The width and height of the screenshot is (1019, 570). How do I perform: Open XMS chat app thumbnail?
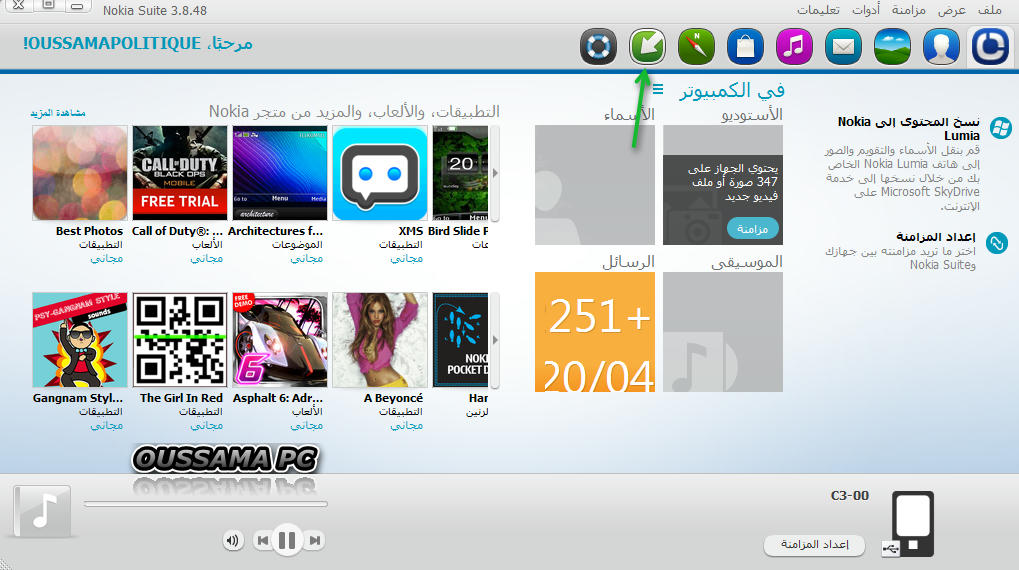380,174
